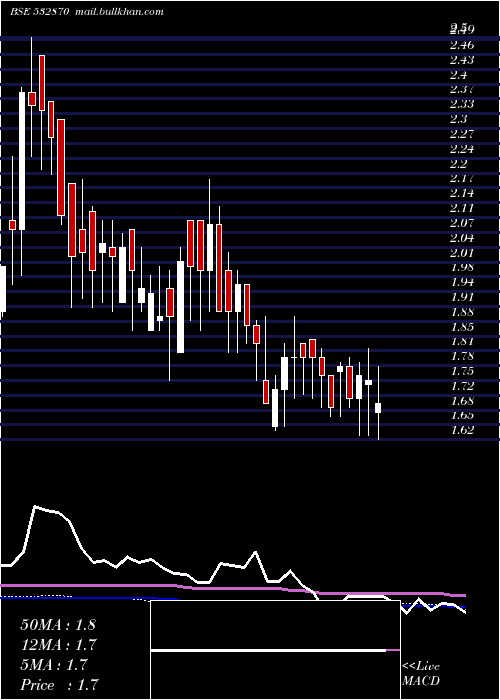
Task: Select the 2.07 price axis label
Action: pyautogui.click(x=462, y=223)
